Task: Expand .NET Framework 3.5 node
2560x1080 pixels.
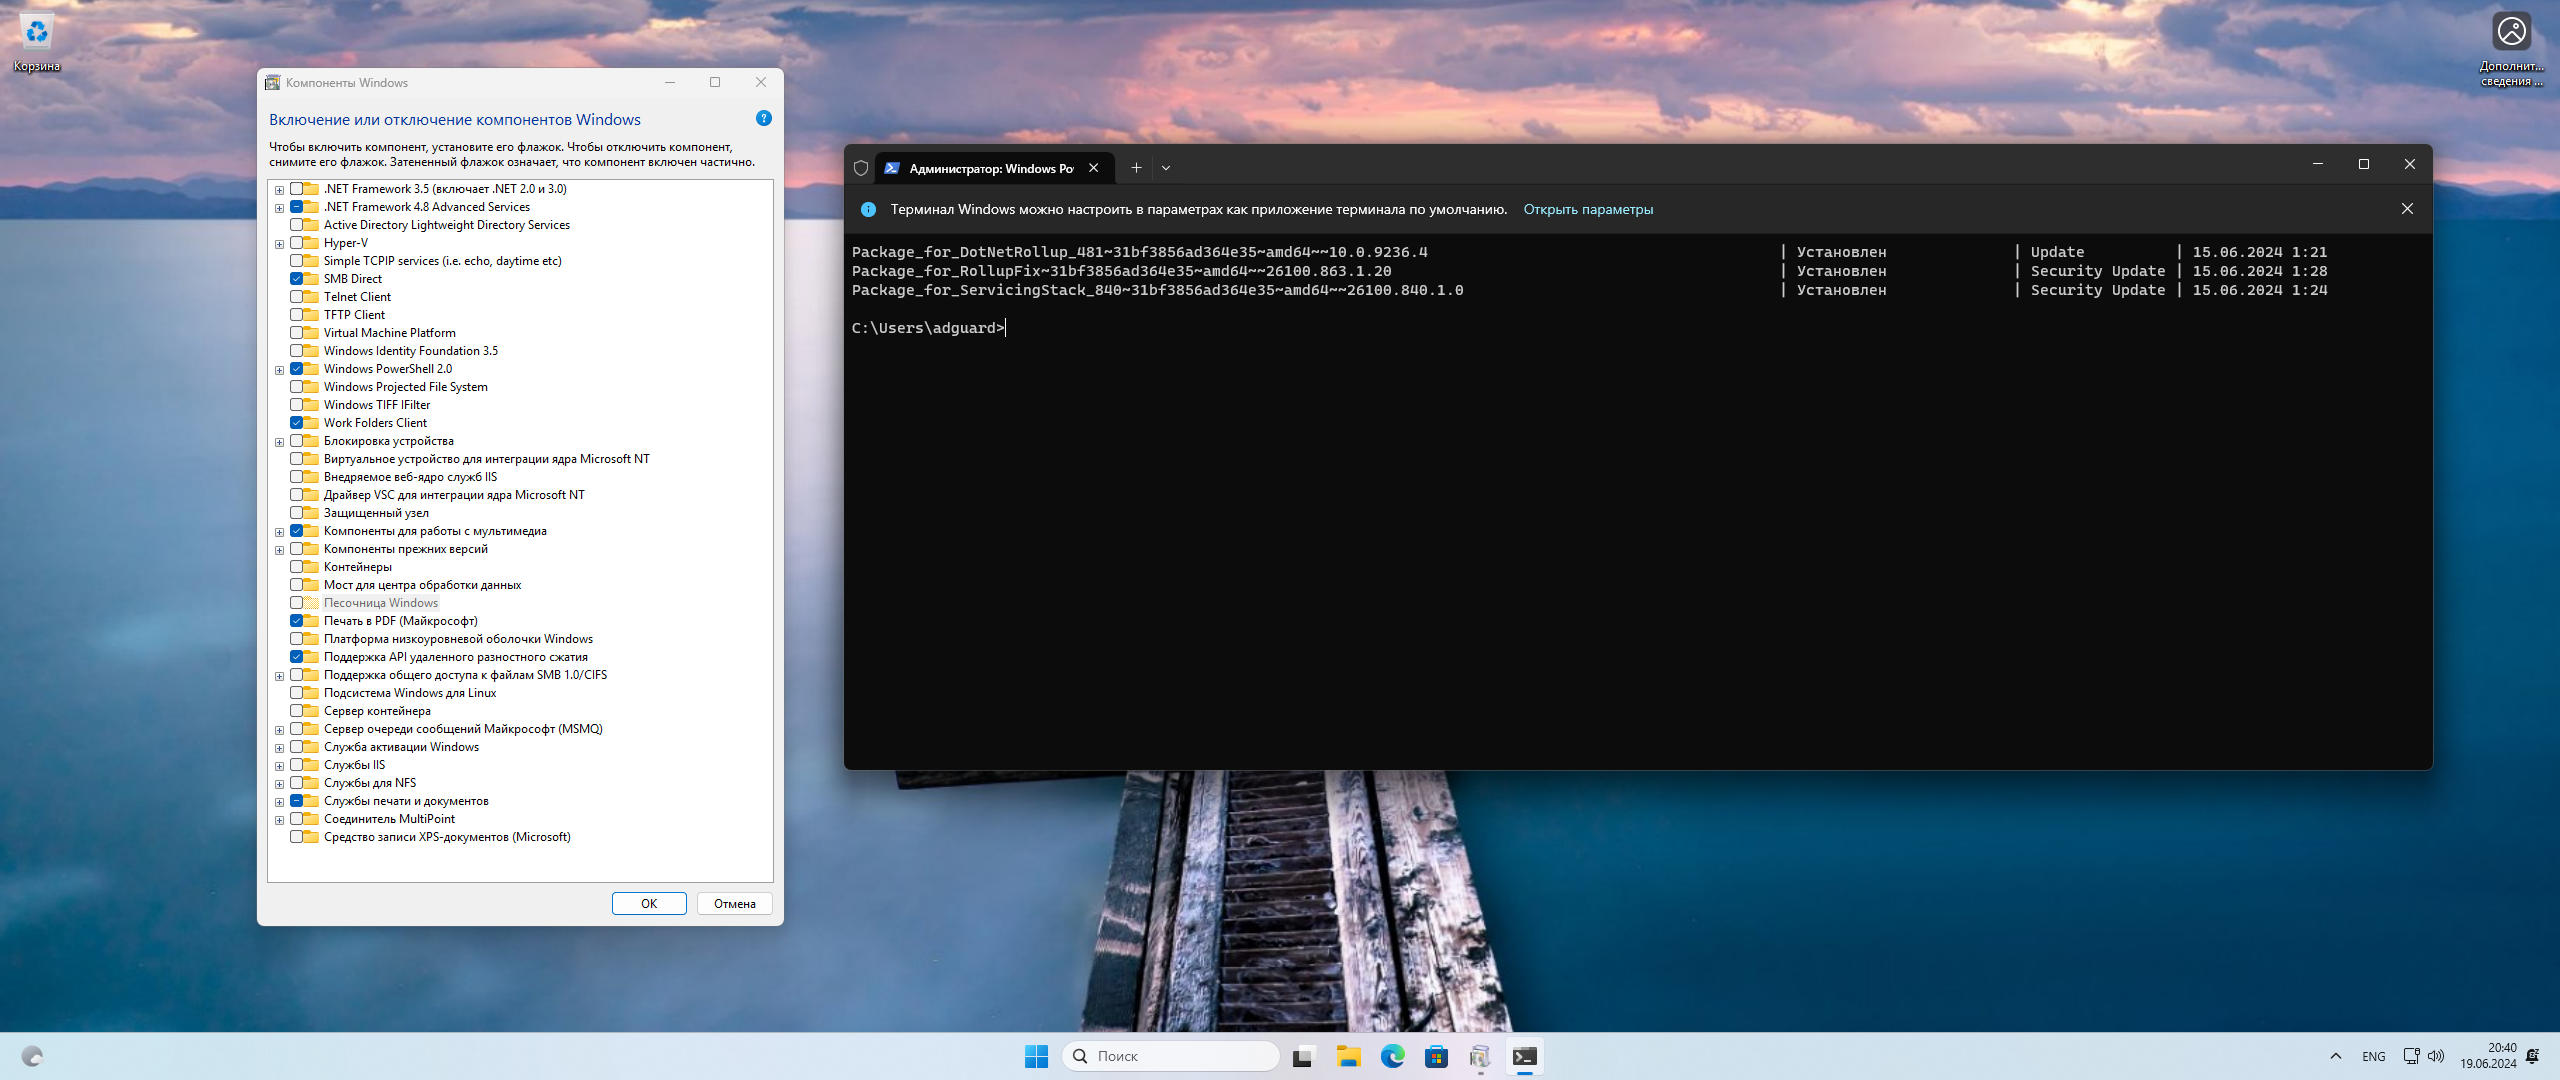Action: pyautogui.click(x=280, y=190)
